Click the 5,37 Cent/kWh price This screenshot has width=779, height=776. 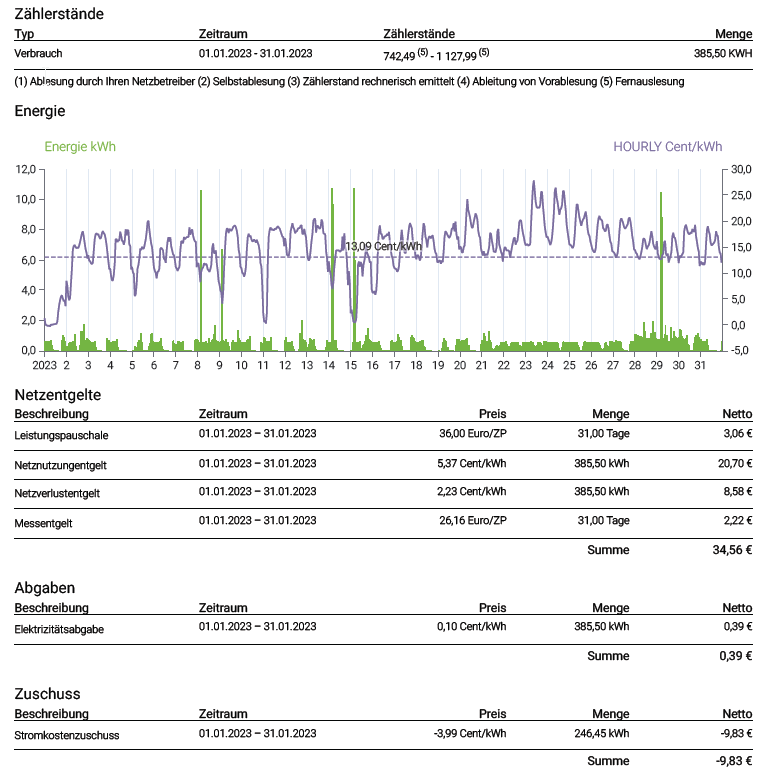(x=471, y=464)
